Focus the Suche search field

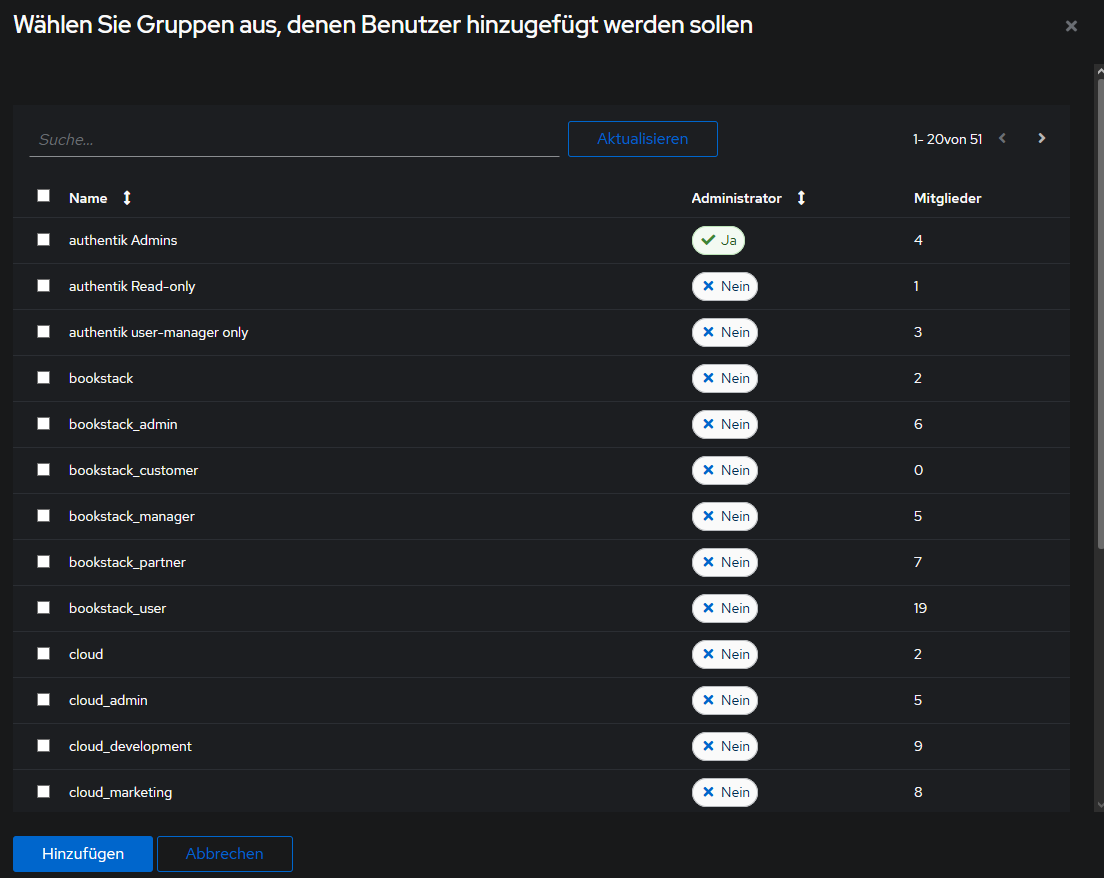click(294, 140)
